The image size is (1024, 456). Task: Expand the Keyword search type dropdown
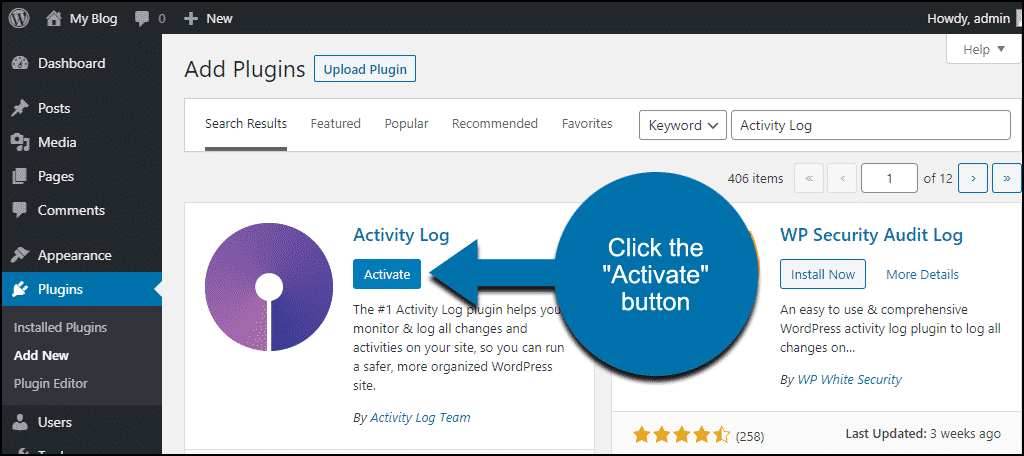click(x=682, y=125)
